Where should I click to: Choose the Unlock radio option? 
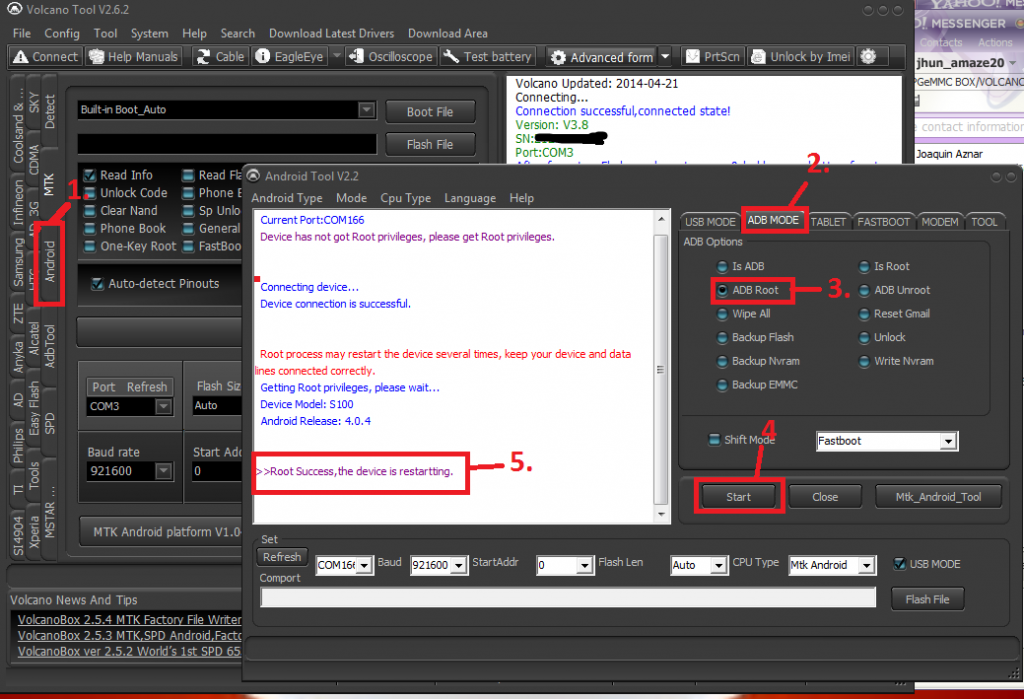click(x=864, y=338)
